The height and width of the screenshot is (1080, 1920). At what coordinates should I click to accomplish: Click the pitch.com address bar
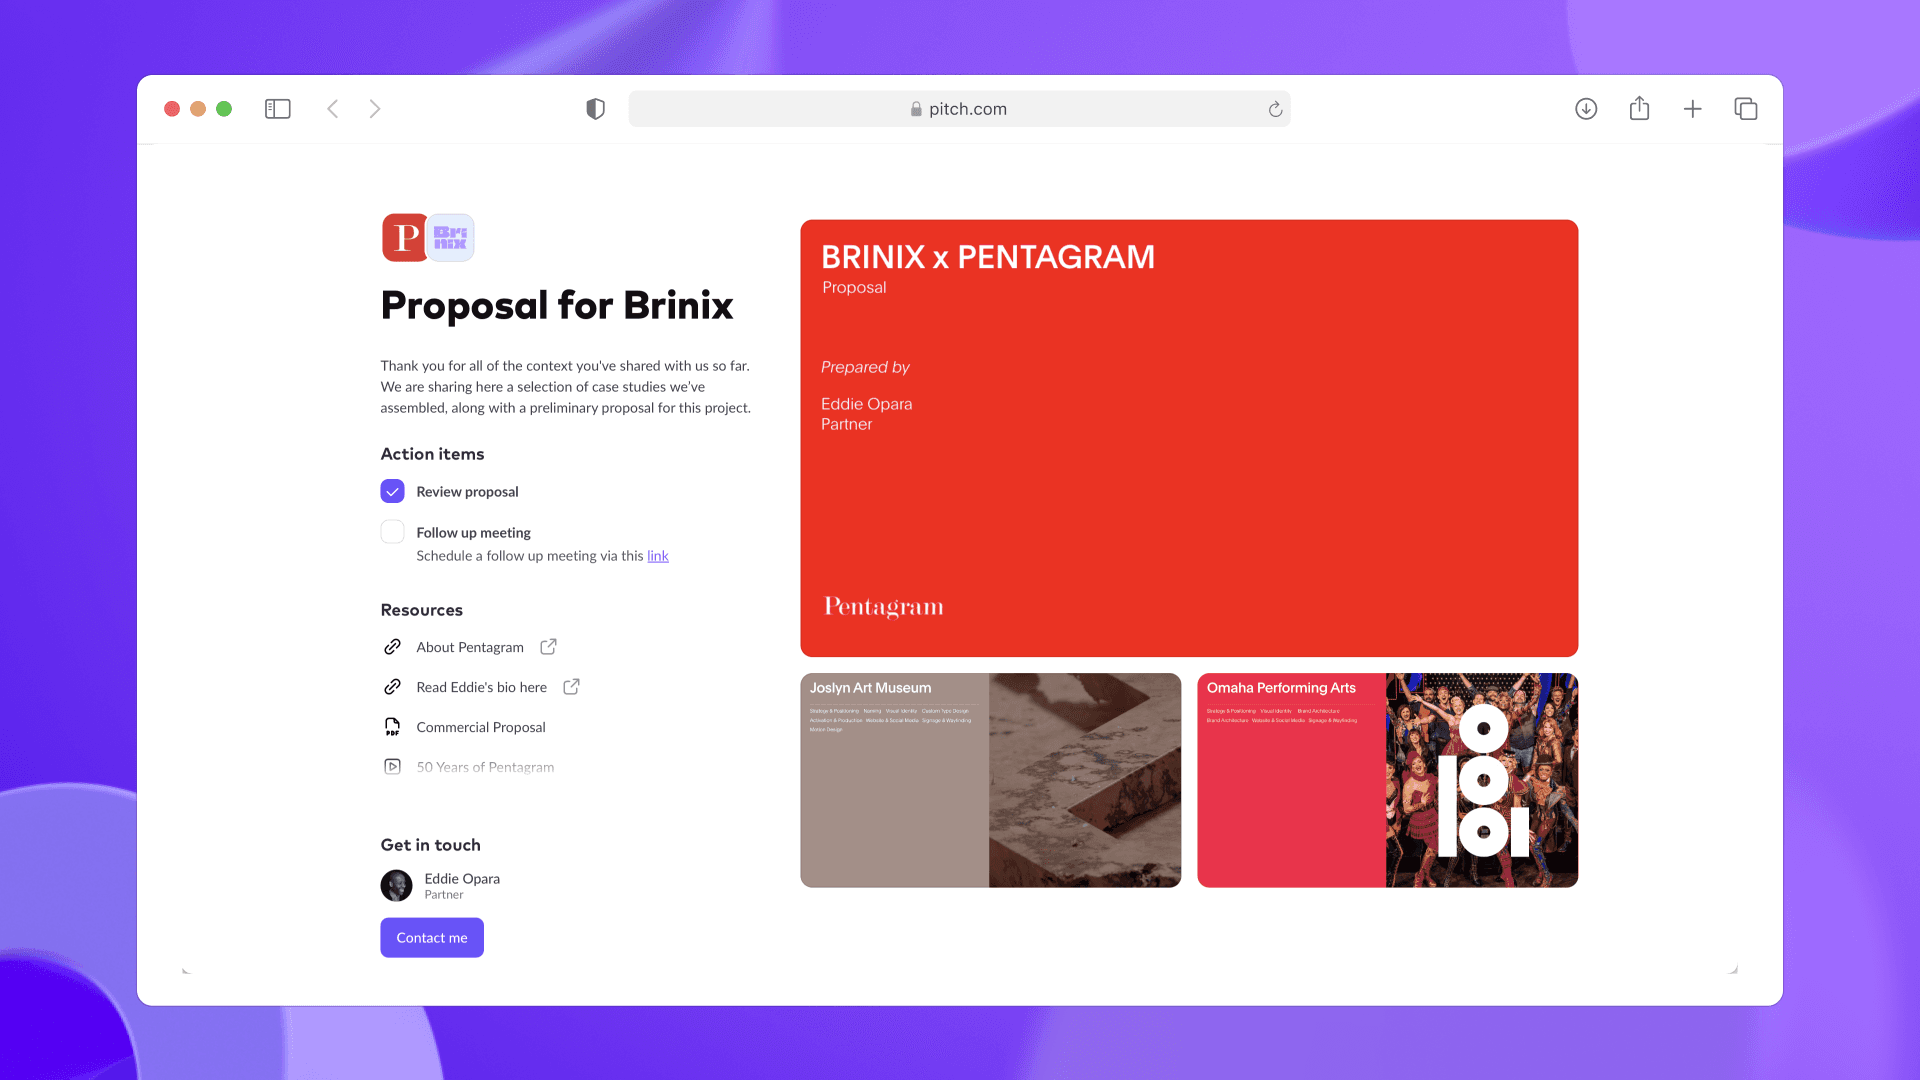tap(959, 109)
